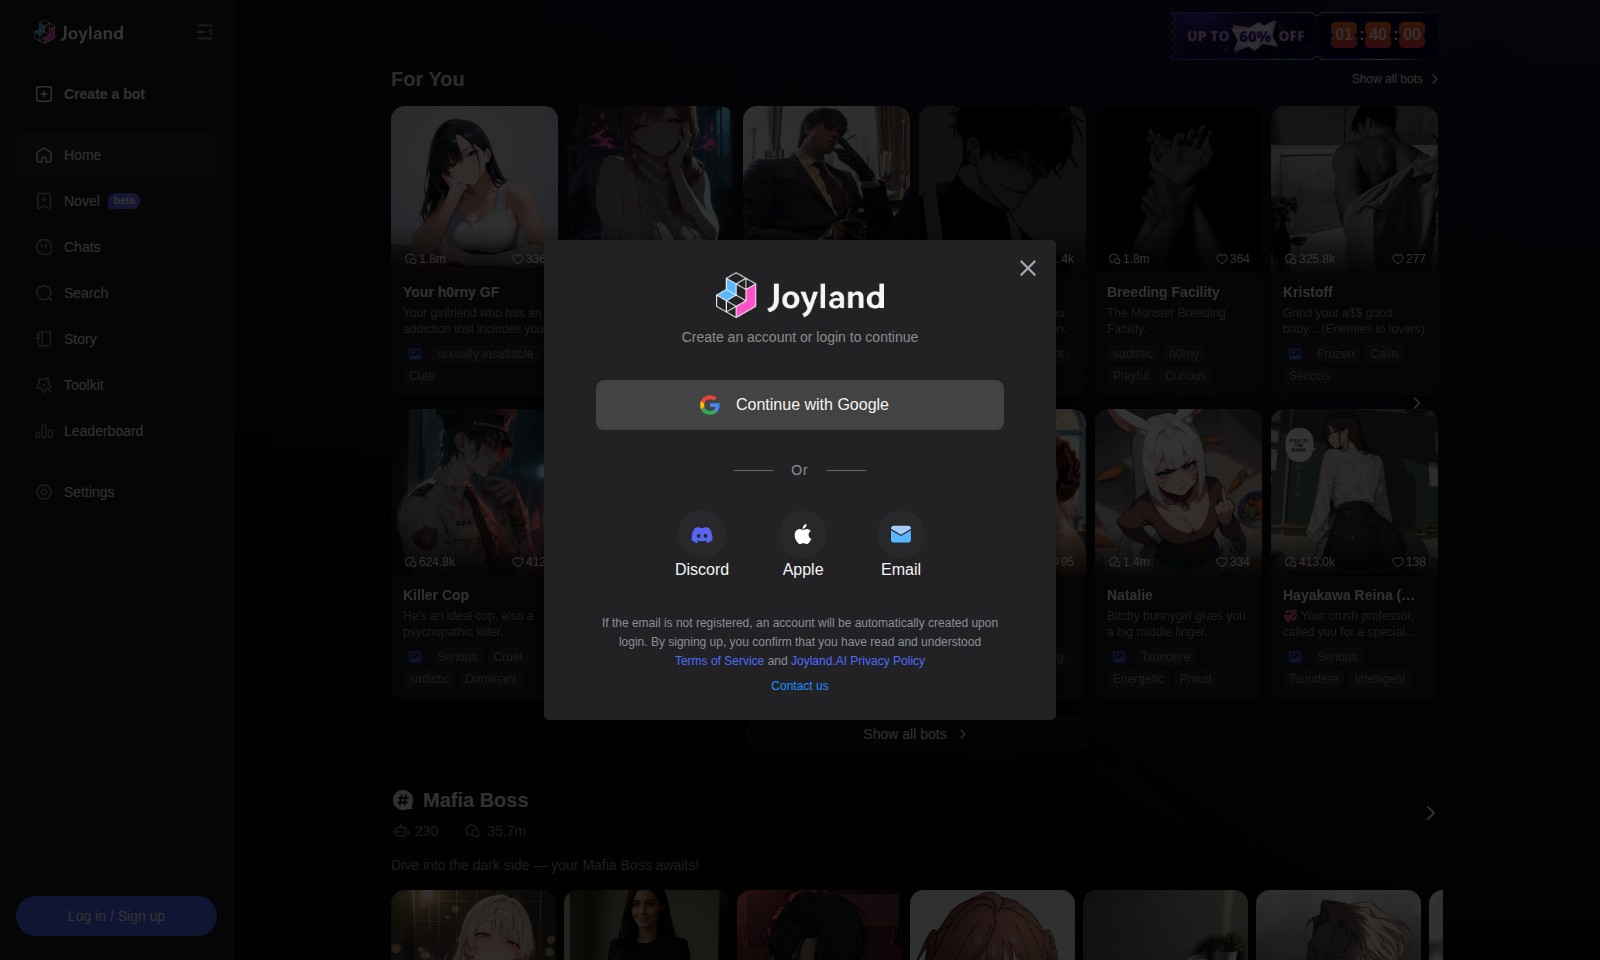The image size is (1600, 960).
Task: Select the Intelligent tag on Hayakawa Reina
Action: point(1380,679)
